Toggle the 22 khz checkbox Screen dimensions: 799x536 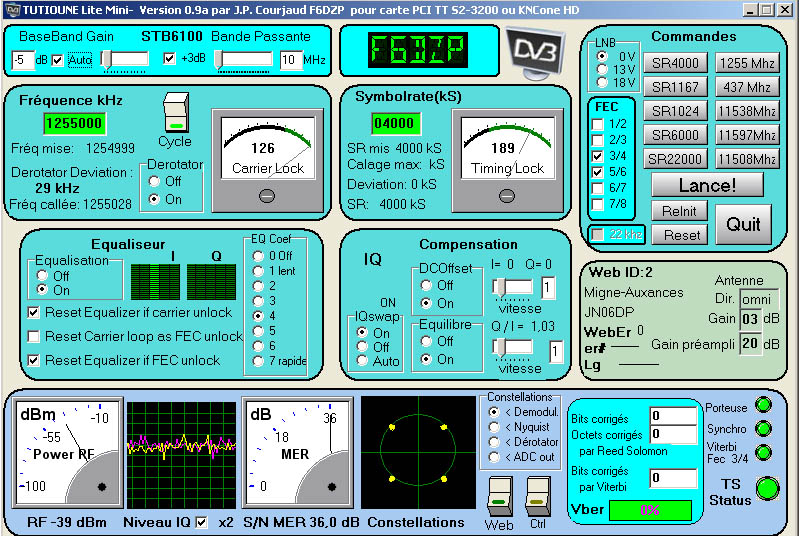[597, 234]
